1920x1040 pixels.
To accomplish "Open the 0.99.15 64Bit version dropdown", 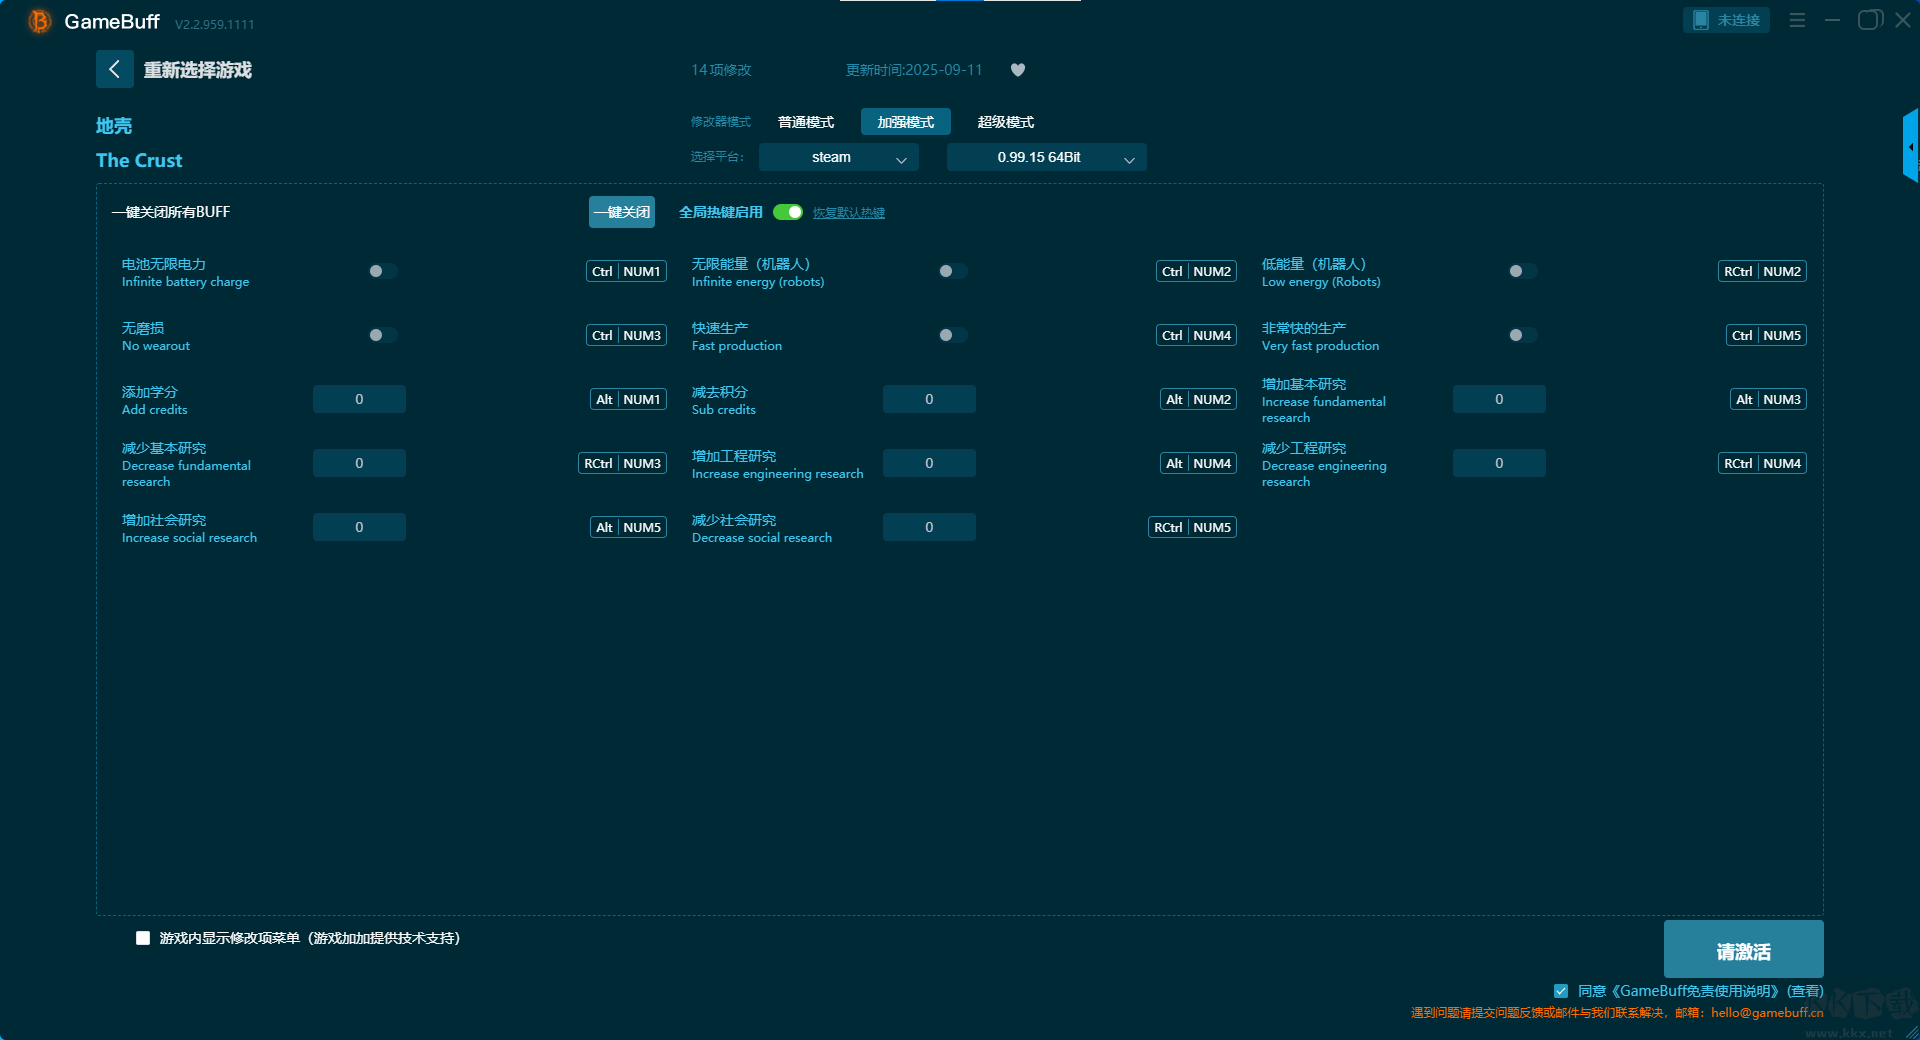I will [x=1046, y=157].
